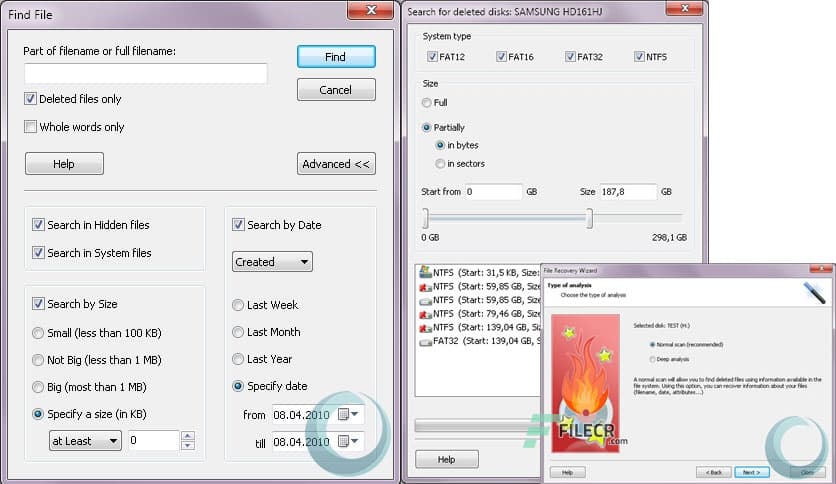Open Help in deleted disks search window
836x484 pixels.
447,459
